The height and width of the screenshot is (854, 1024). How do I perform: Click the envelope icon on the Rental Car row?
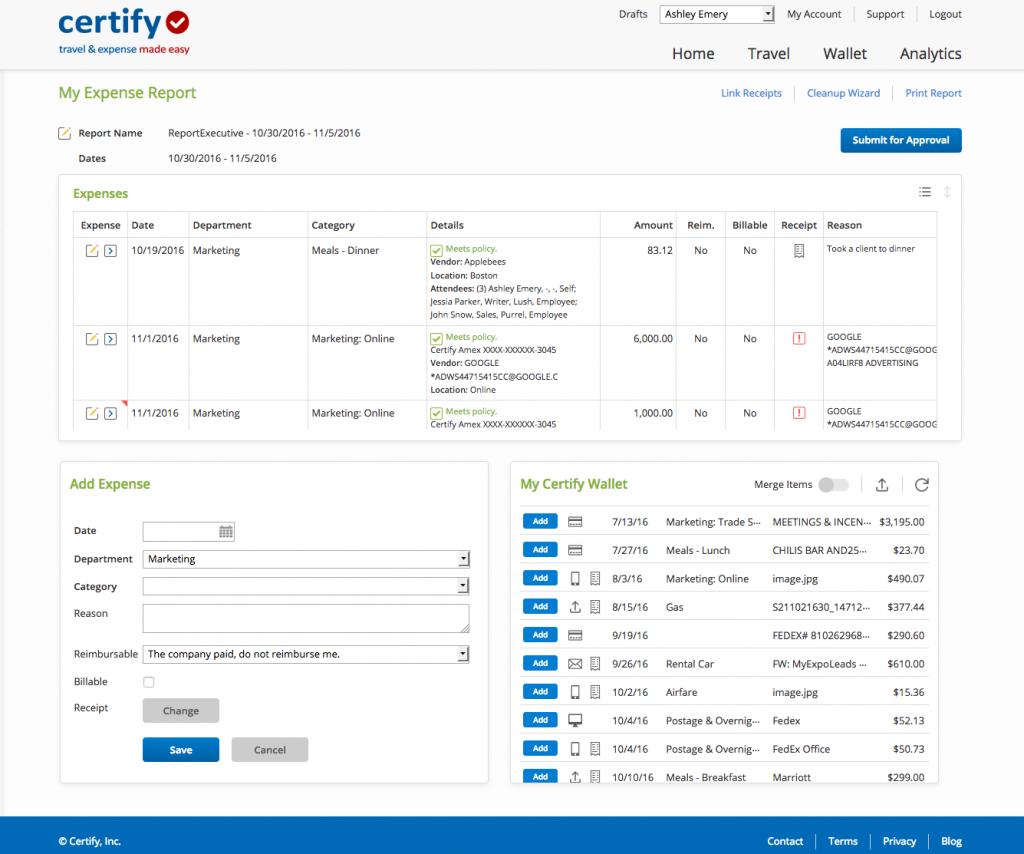[577, 663]
